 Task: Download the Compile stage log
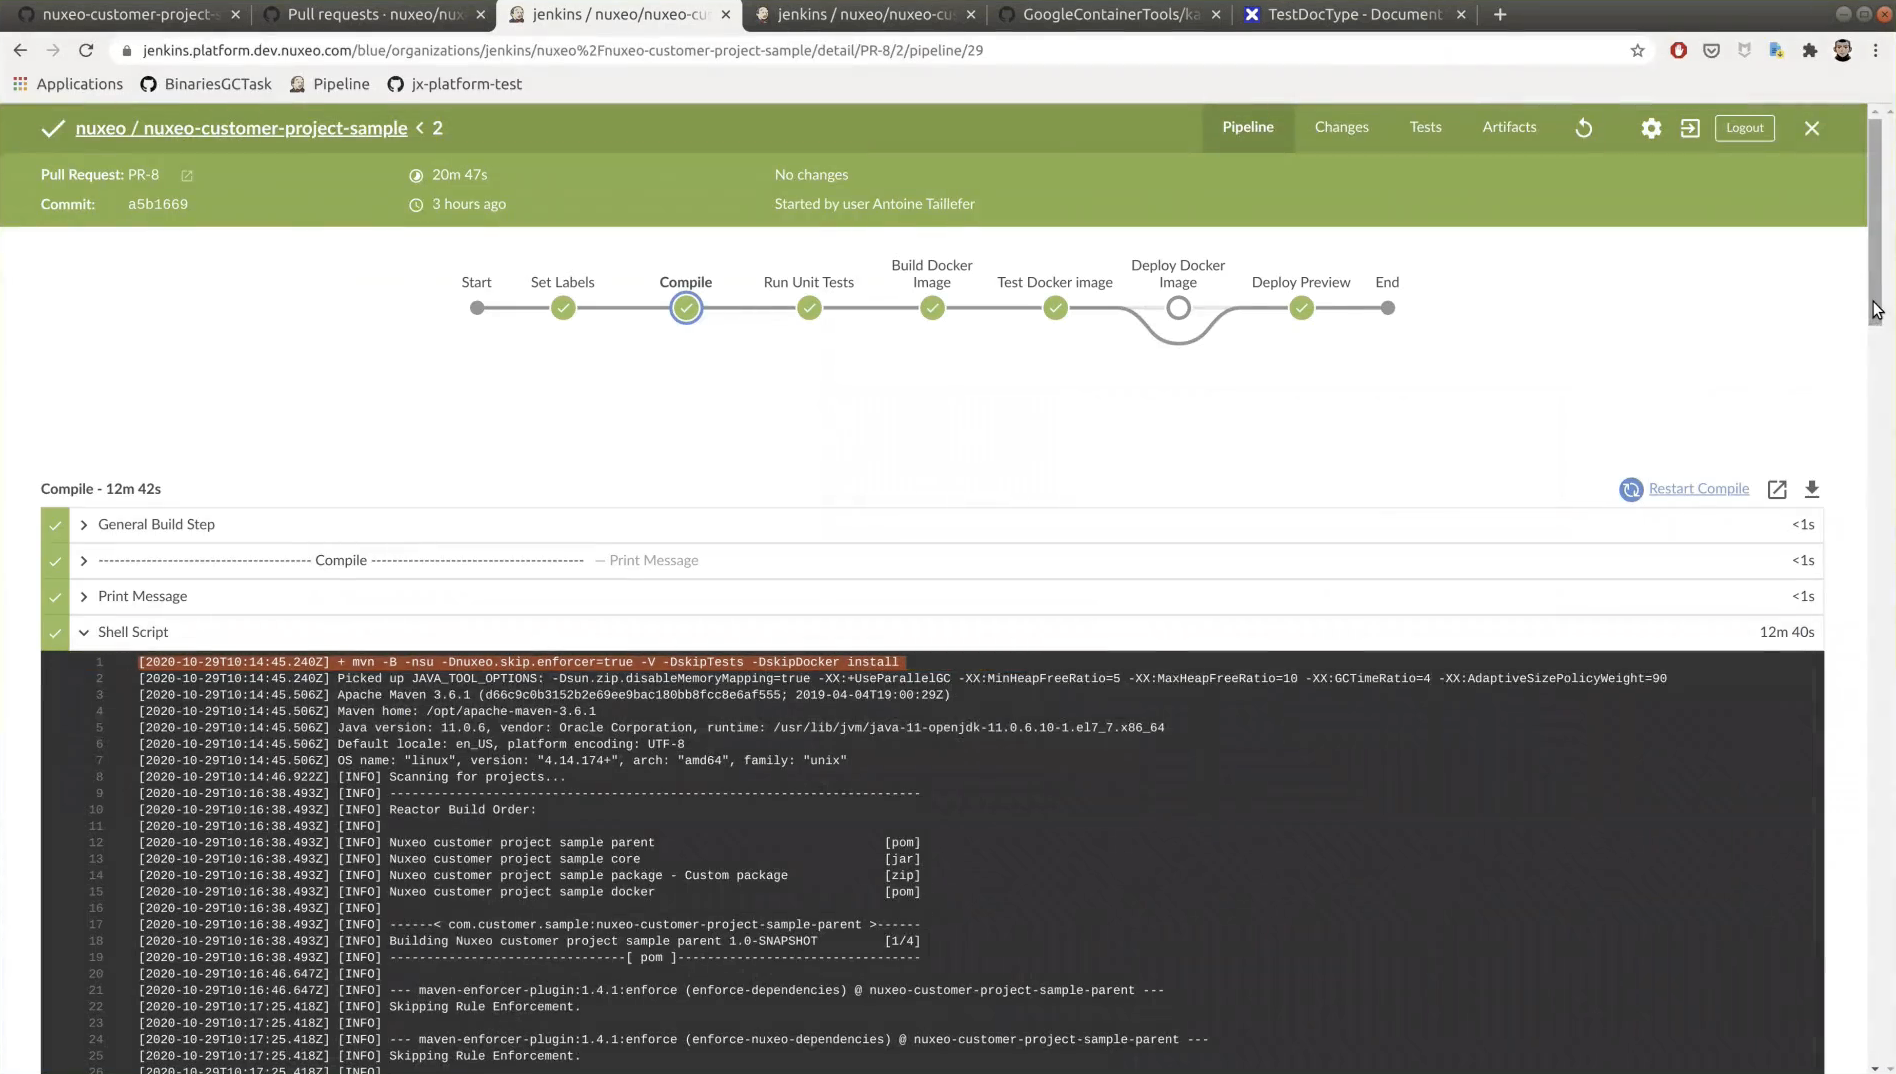tap(1812, 489)
